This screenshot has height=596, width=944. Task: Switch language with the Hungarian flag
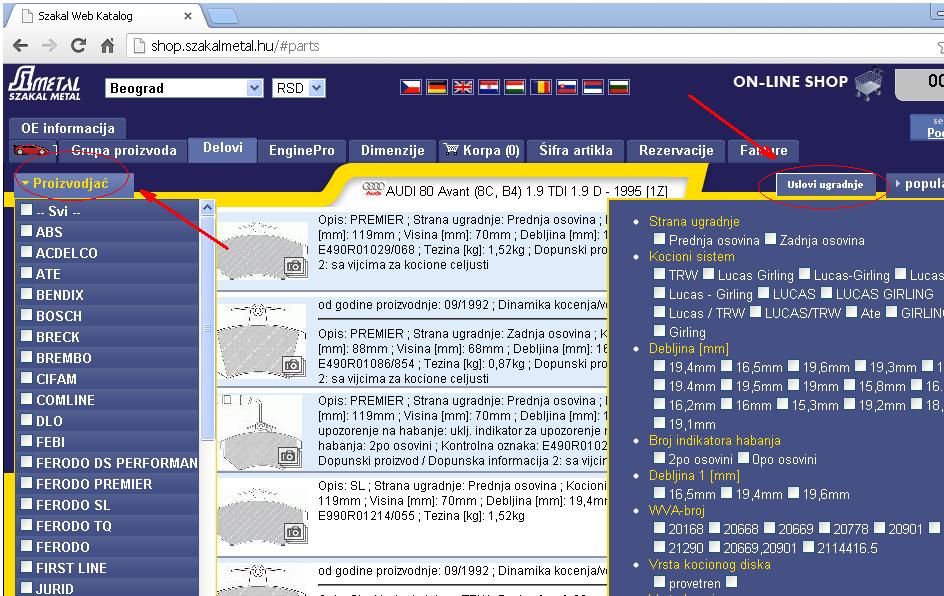click(515, 87)
